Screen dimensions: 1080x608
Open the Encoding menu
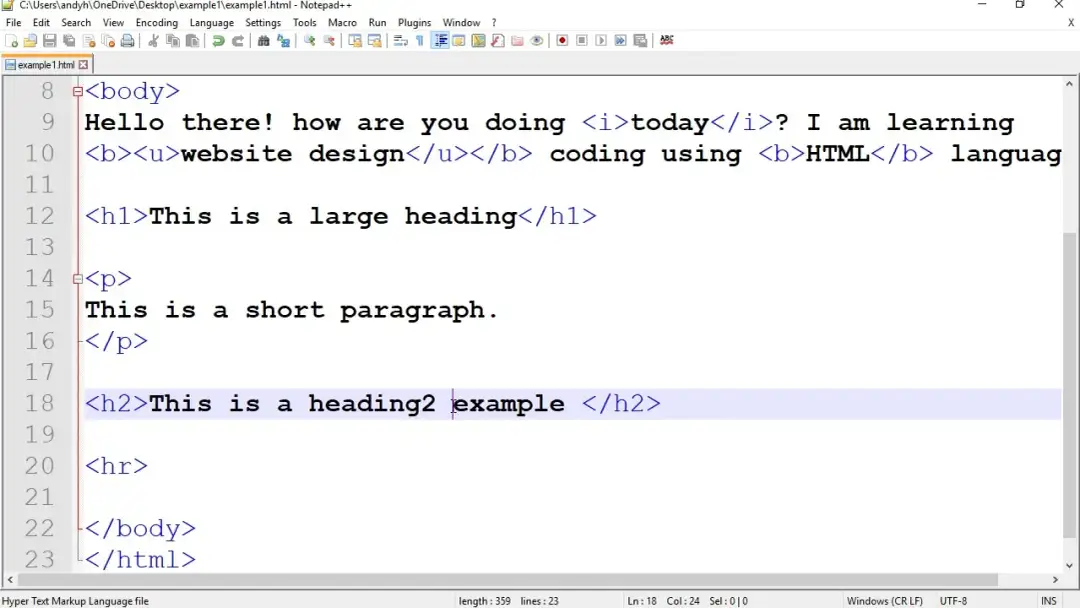point(156,22)
